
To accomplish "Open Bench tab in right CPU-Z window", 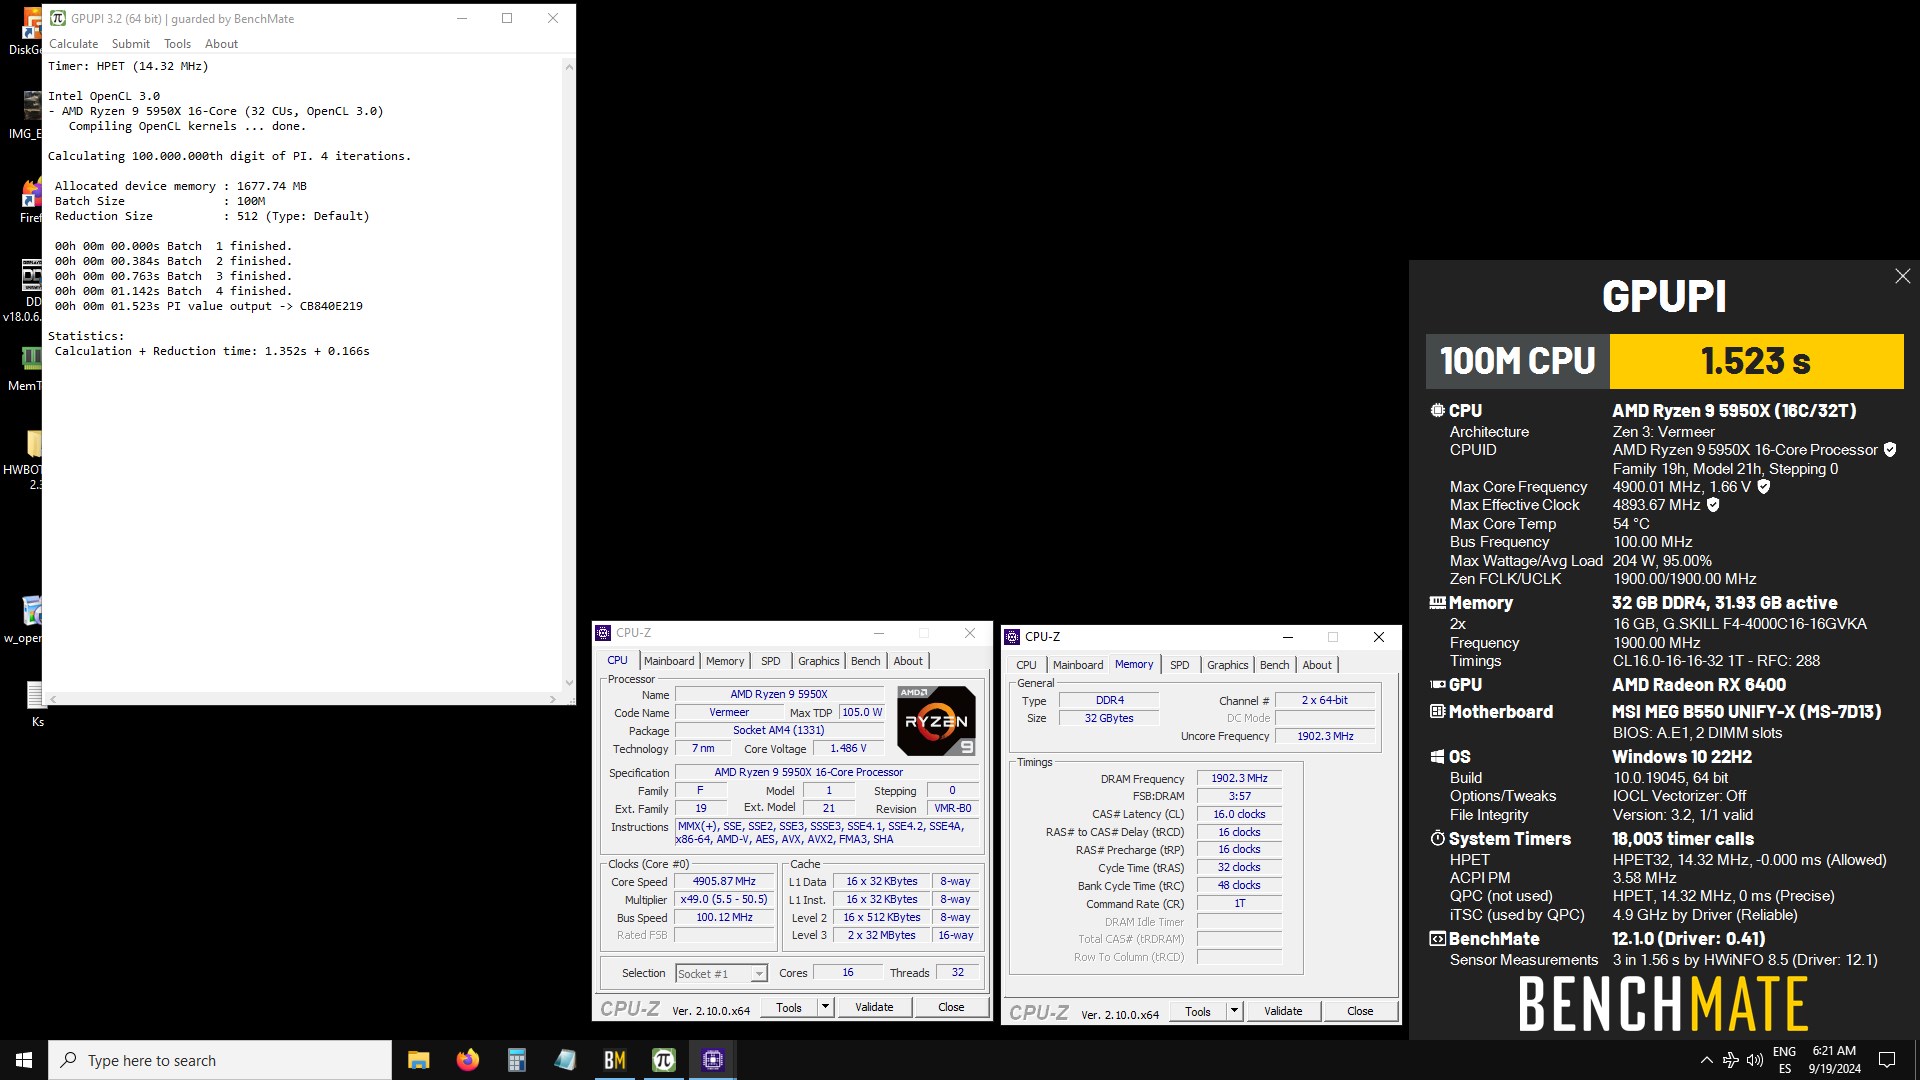I will (x=1274, y=665).
